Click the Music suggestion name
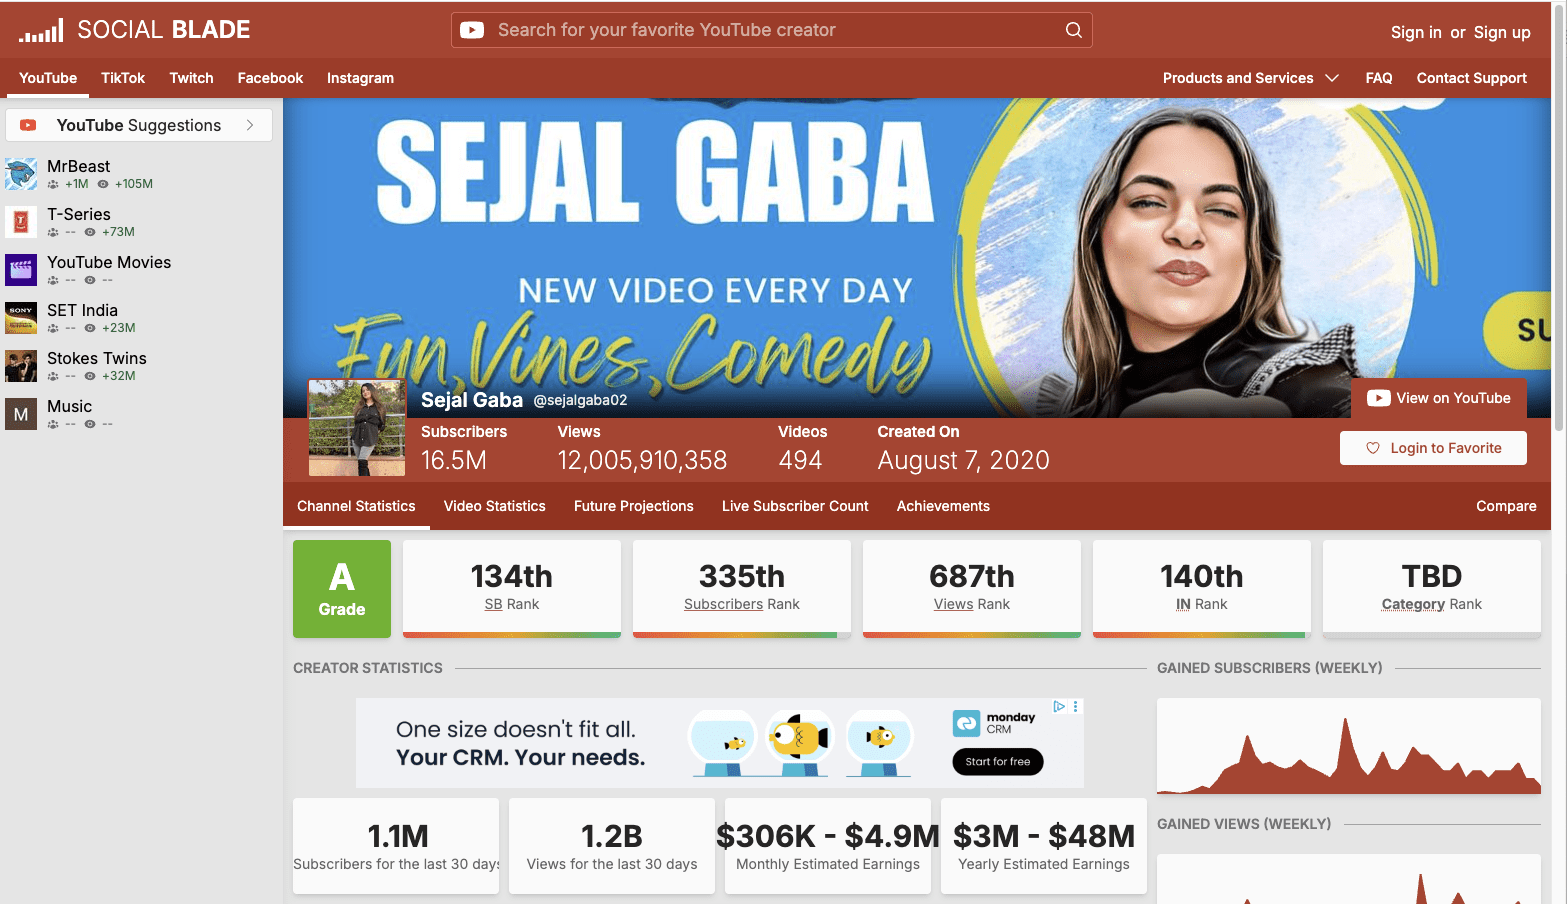The width and height of the screenshot is (1567, 904). pyautogui.click(x=70, y=406)
